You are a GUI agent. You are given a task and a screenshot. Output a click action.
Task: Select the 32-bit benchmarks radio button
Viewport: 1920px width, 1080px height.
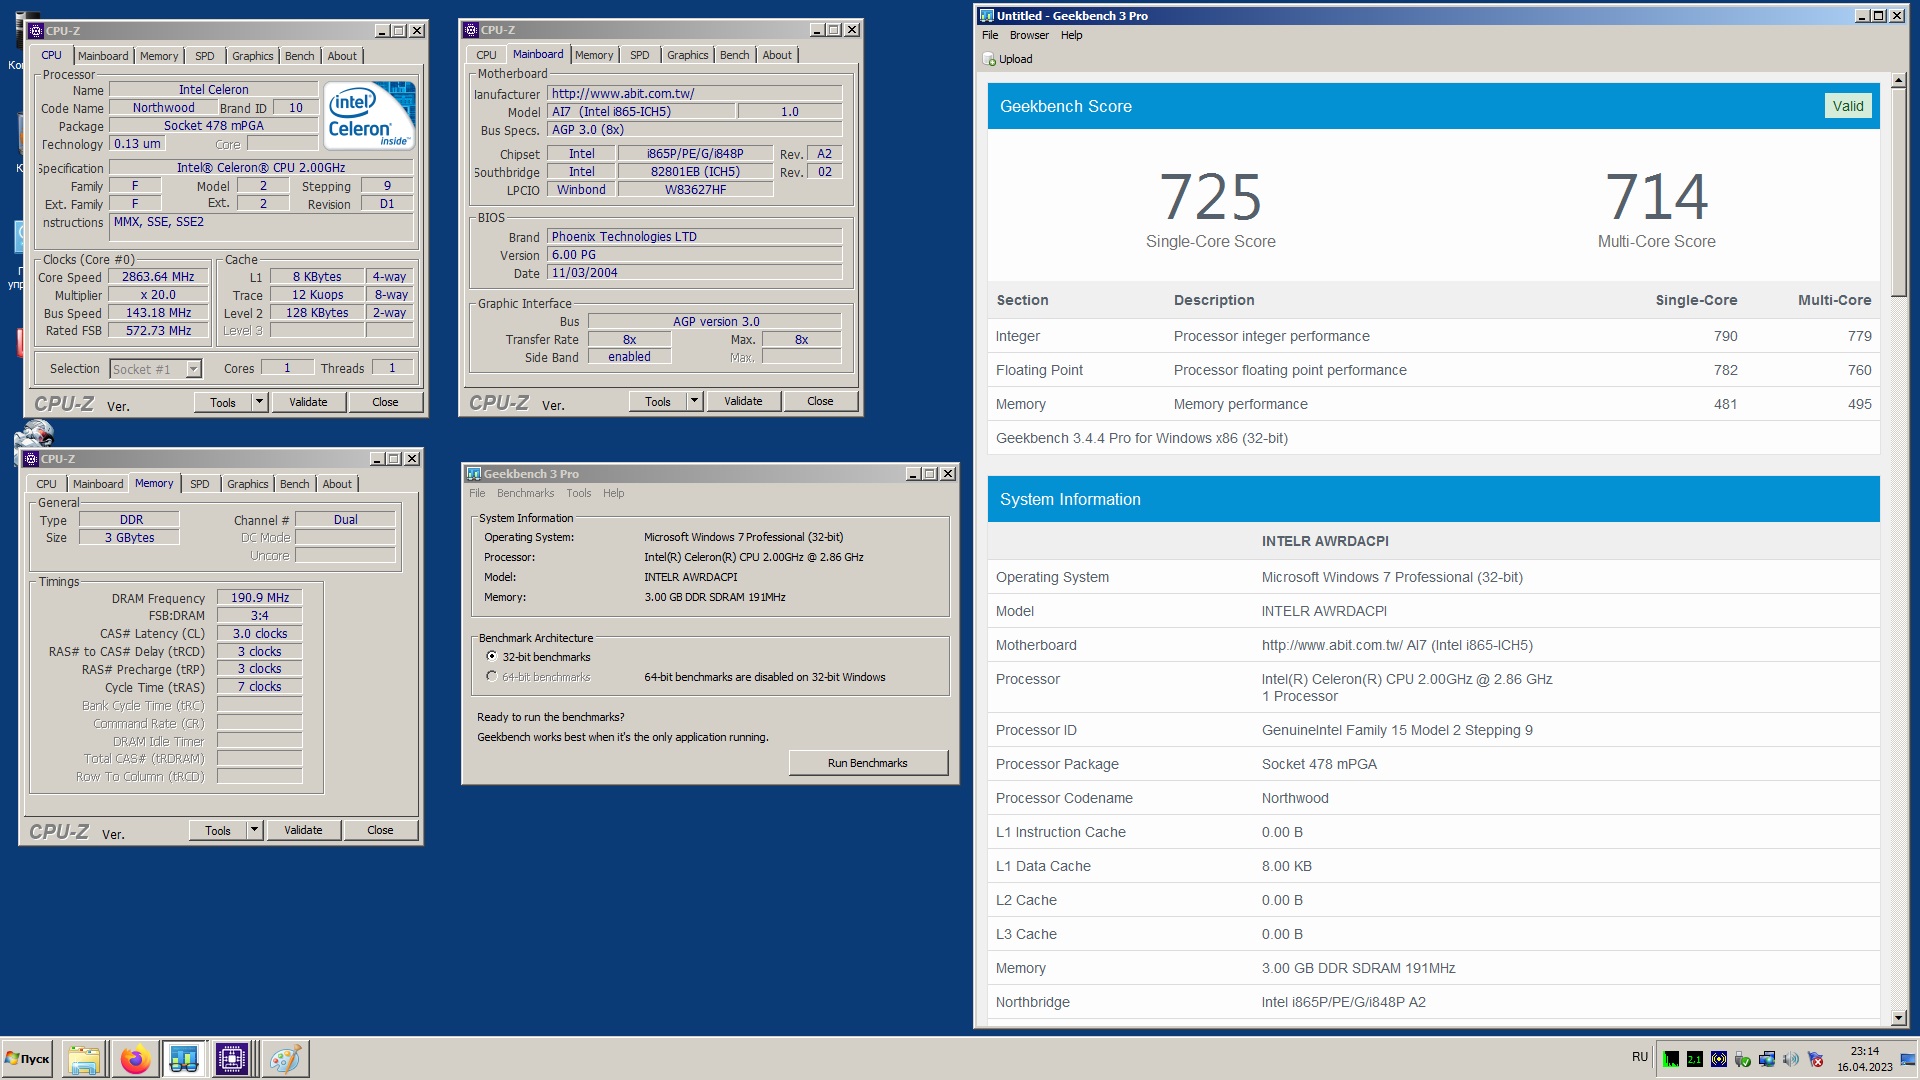click(x=492, y=657)
